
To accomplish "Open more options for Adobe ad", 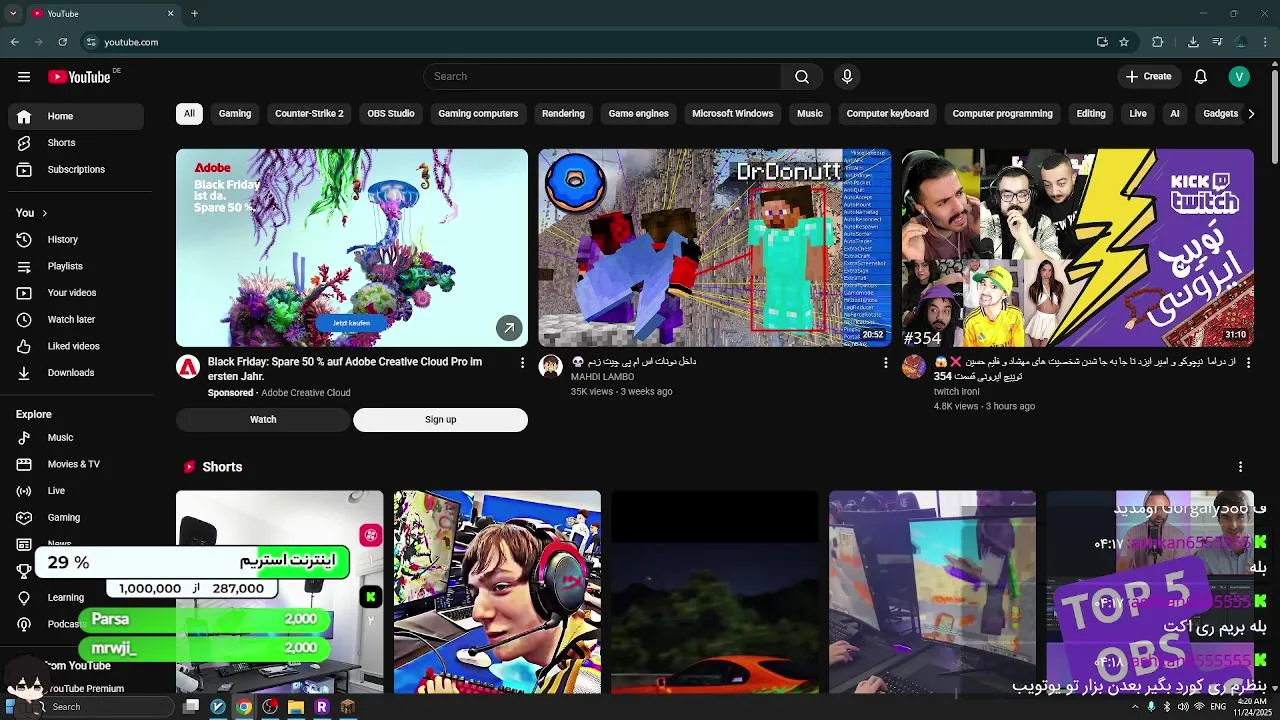I will click(x=522, y=363).
